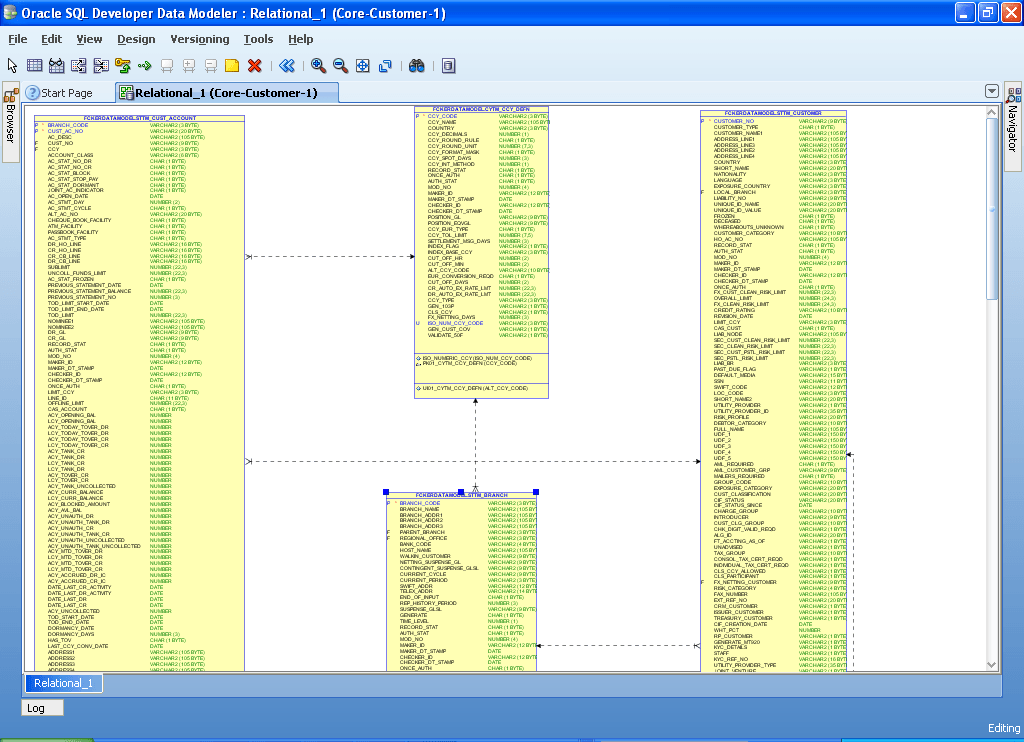Fit the diagram to screen

[364, 65]
